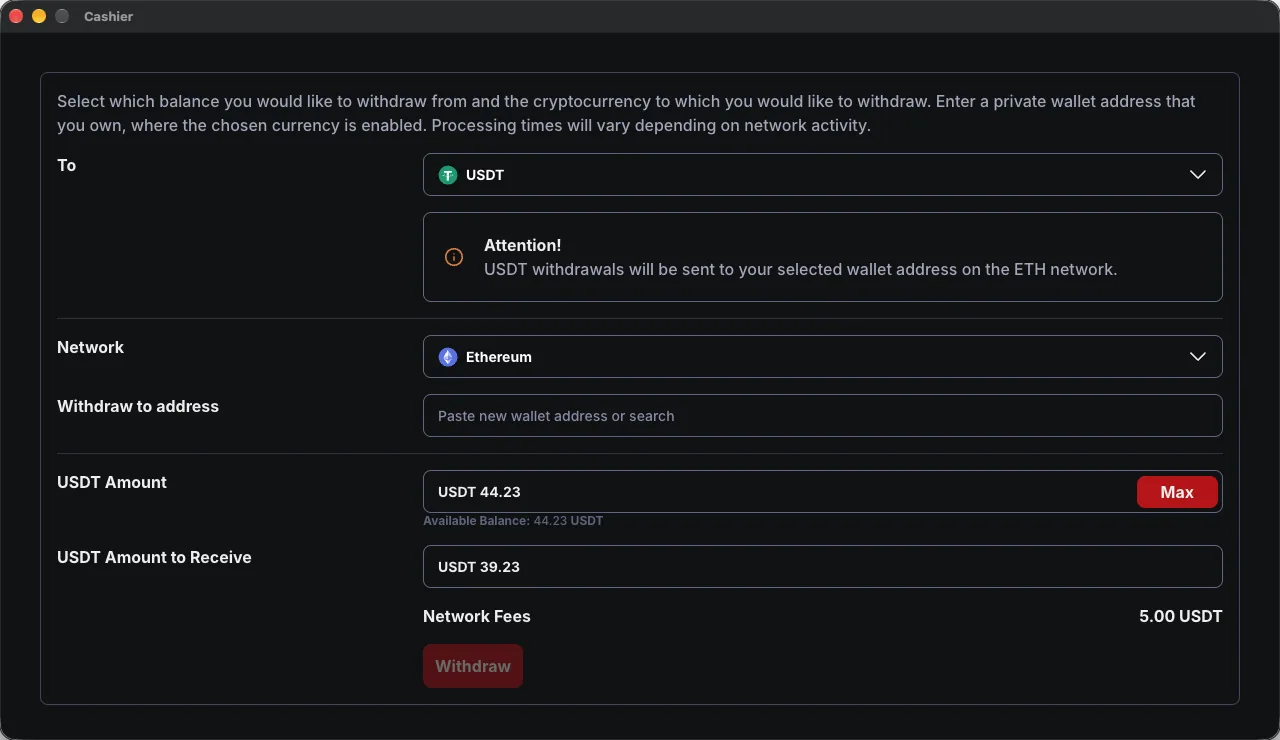Close the Cashier window
The height and width of the screenshot is (740, 1280).
point(16,17)
